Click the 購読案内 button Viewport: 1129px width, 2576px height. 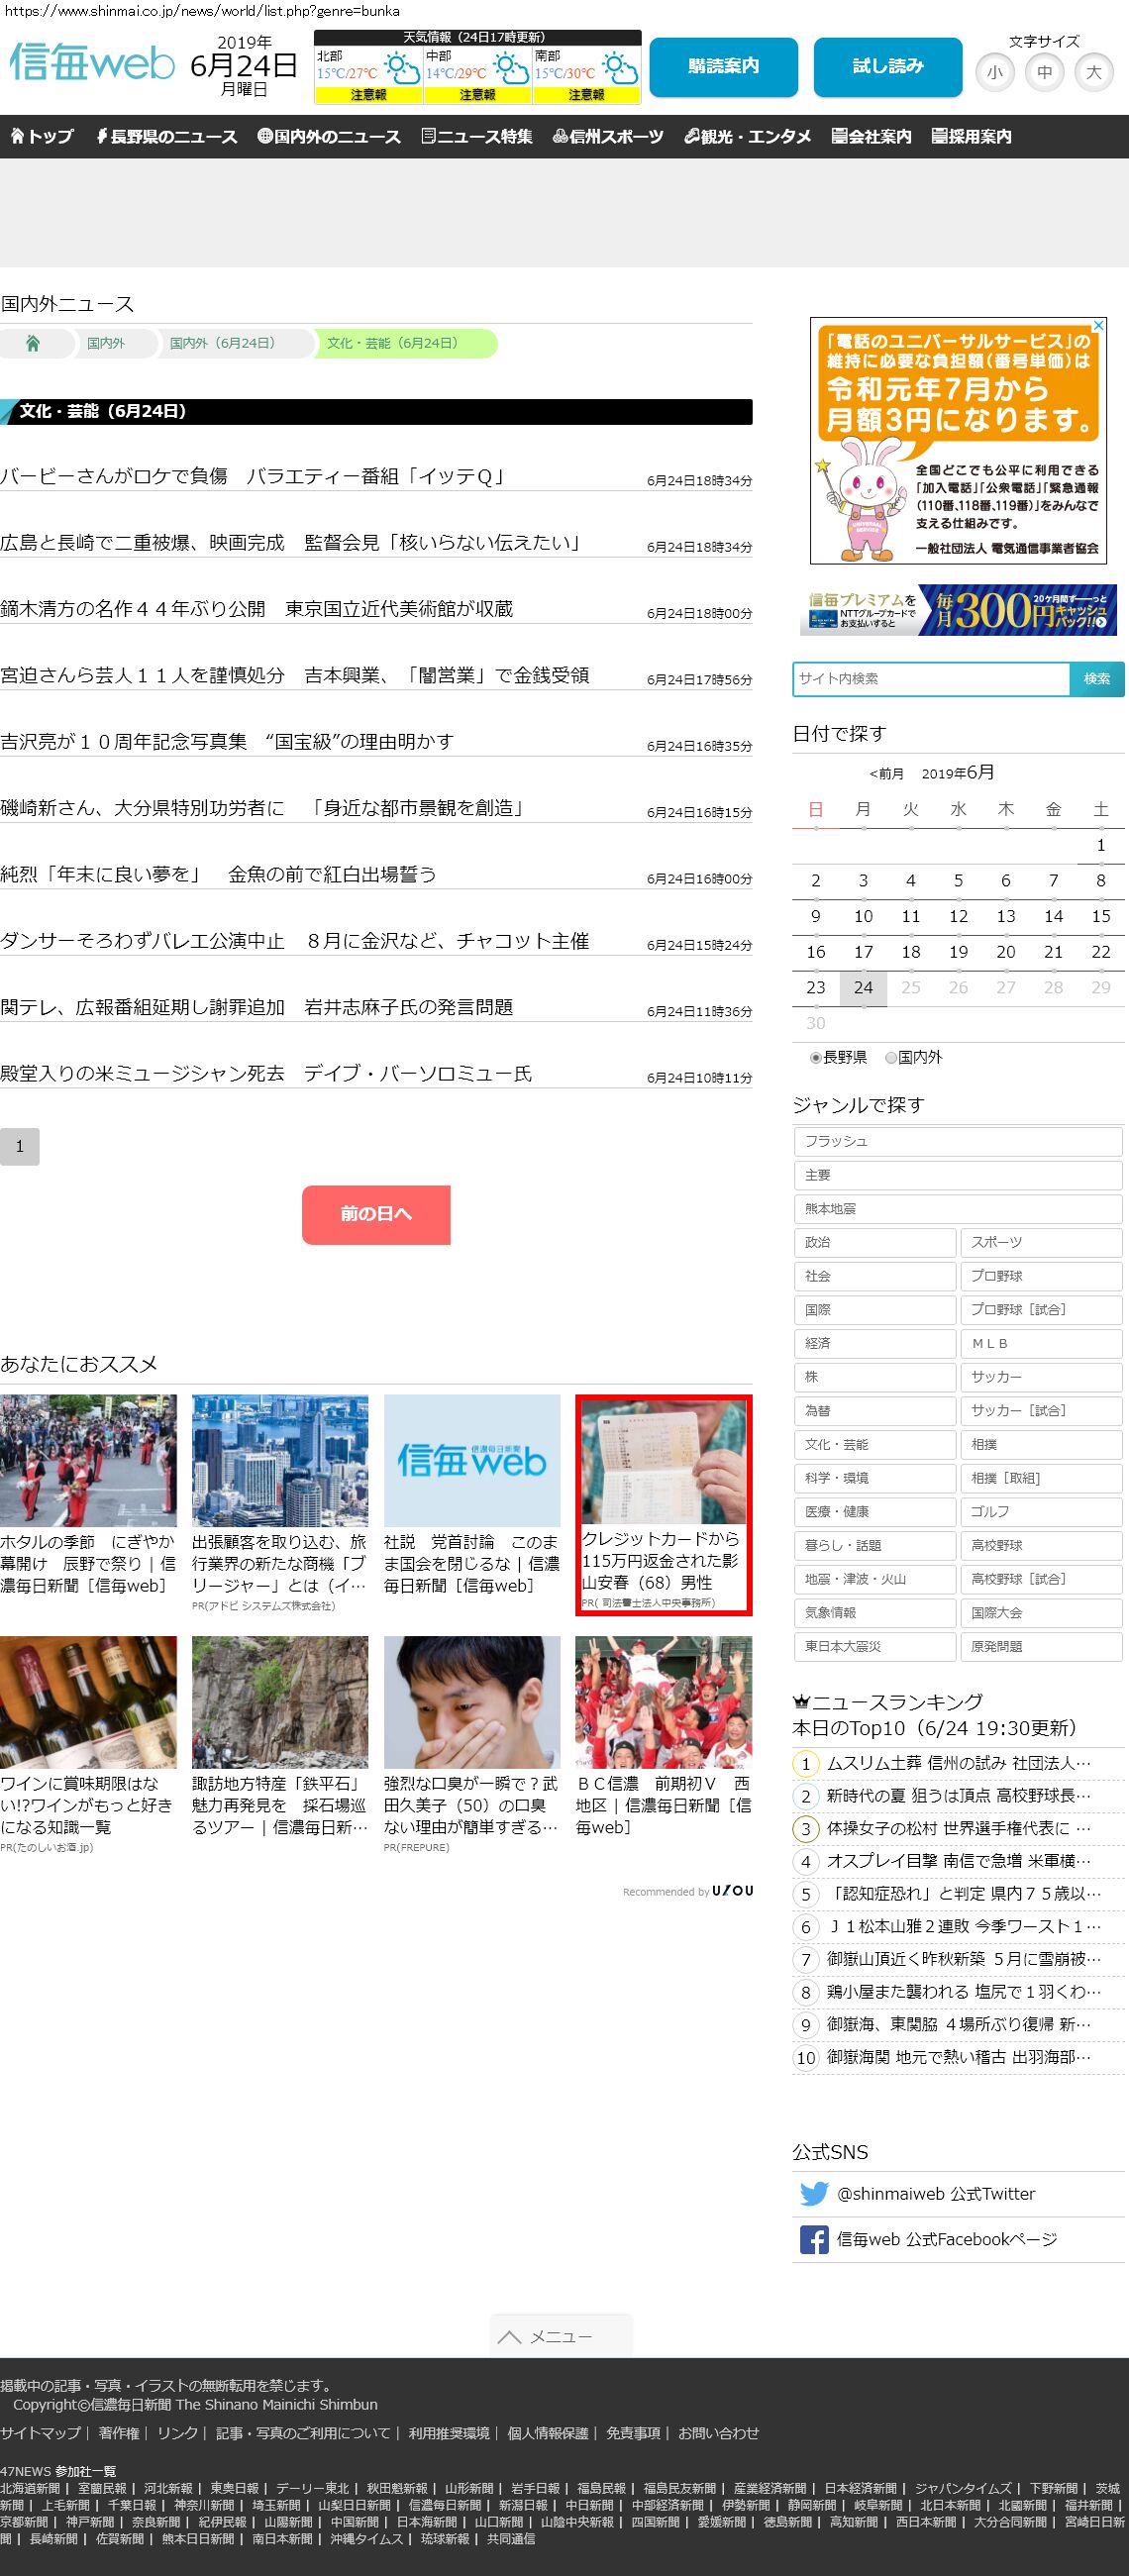pyautogui.click(x=723, y=67)
